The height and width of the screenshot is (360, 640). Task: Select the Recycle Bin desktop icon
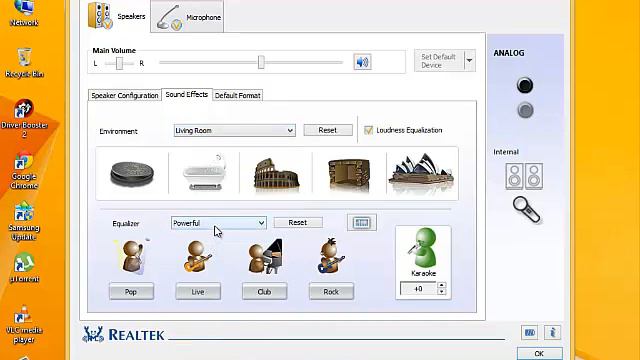click(24, 63)
